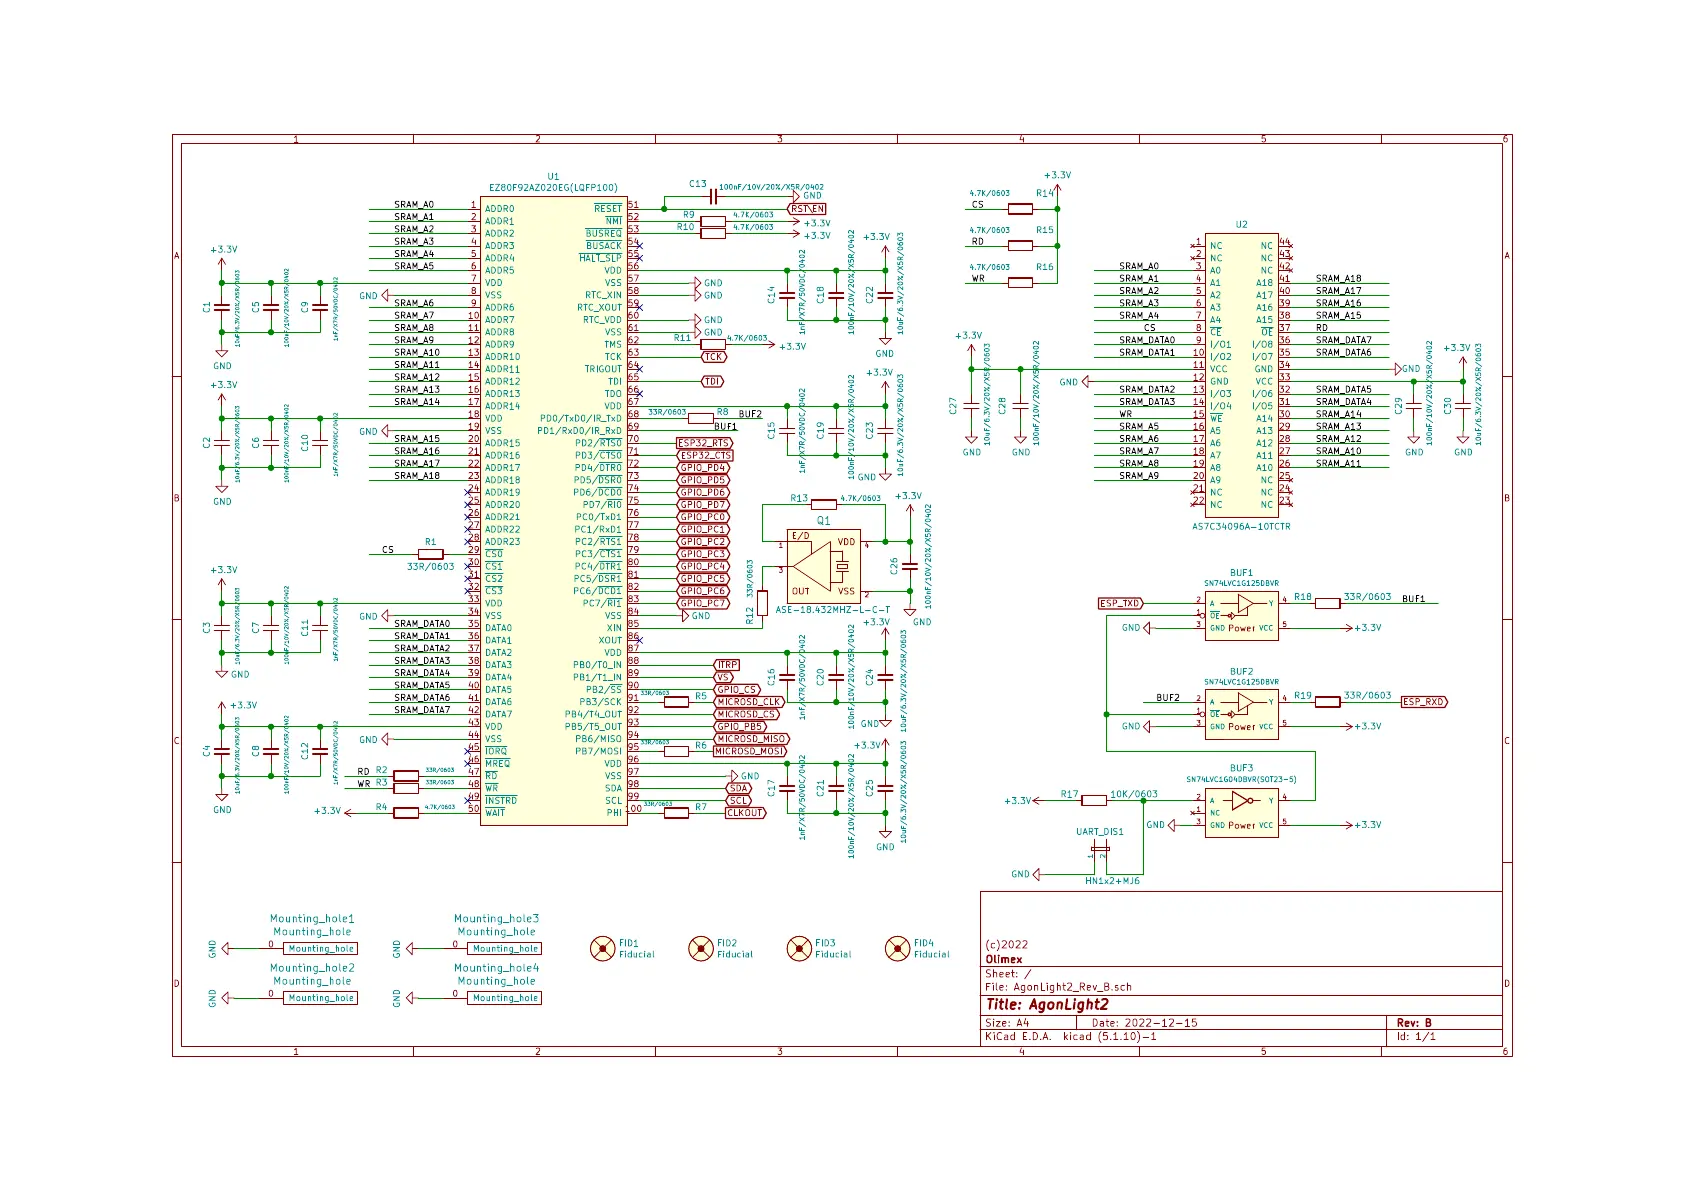Screen dimensions: 1684x1191
Task: Click resistor R13 above the oscillator
Action: [x=824, y=504]
